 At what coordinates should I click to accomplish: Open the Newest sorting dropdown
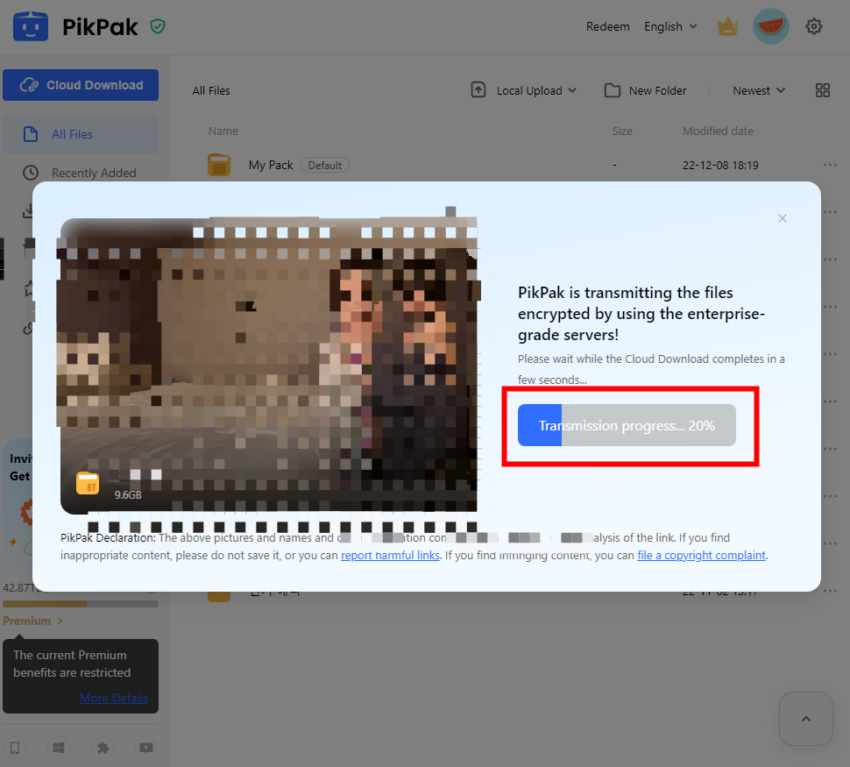point(757,90)
